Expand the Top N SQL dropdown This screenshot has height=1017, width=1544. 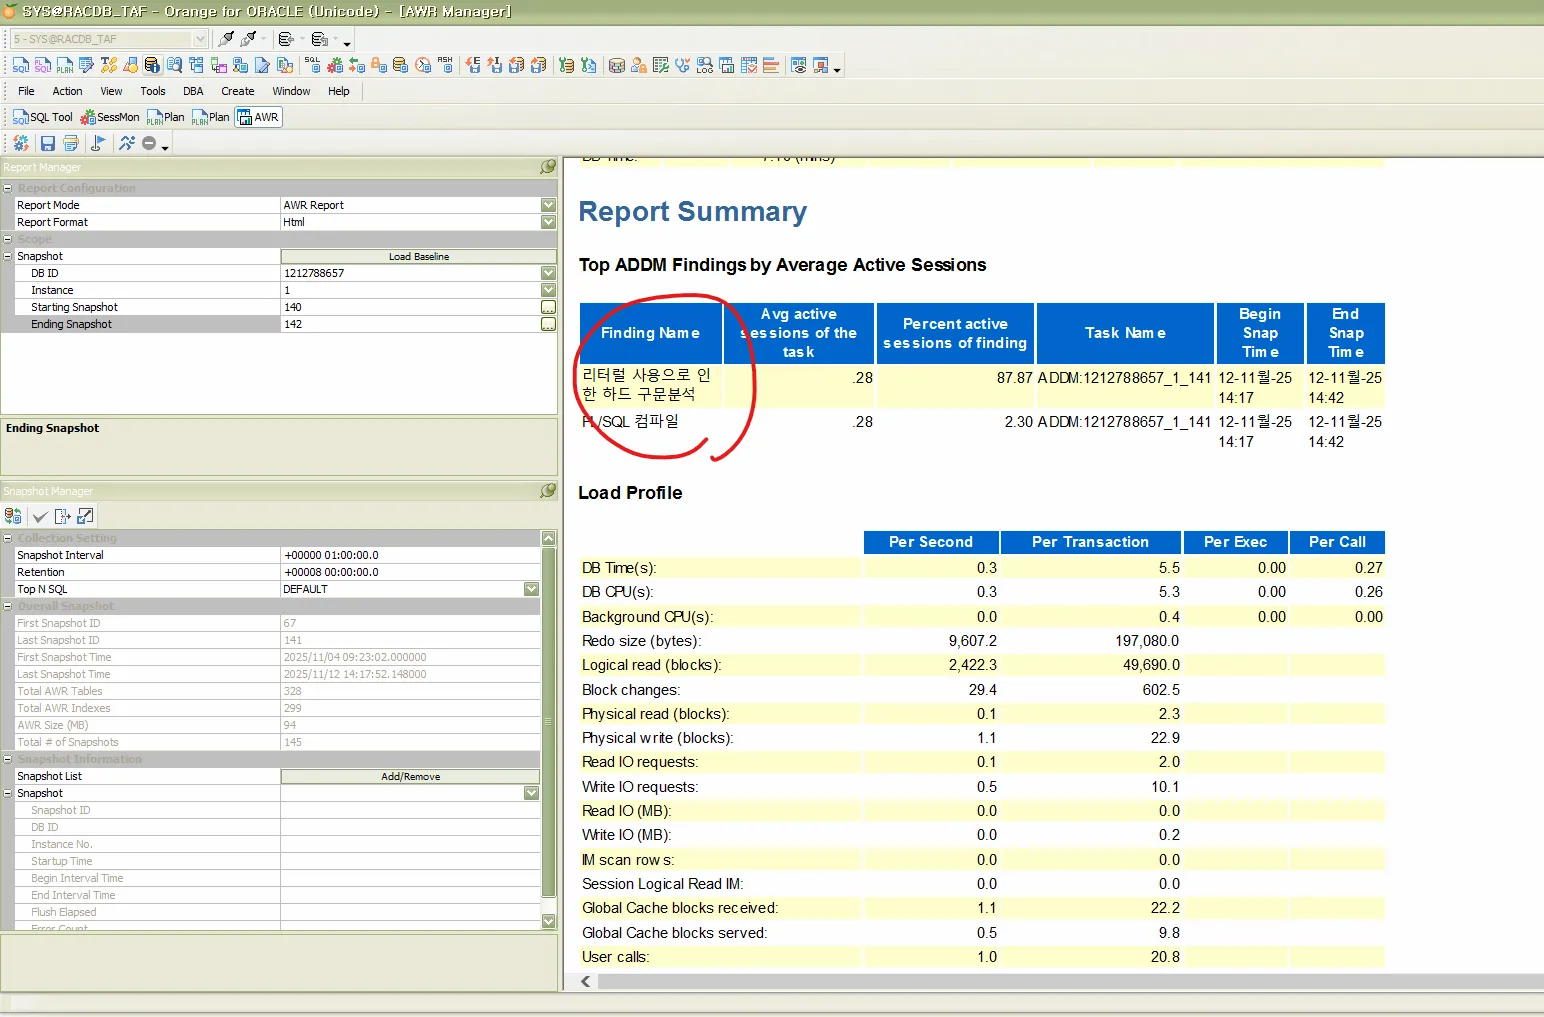532,589
